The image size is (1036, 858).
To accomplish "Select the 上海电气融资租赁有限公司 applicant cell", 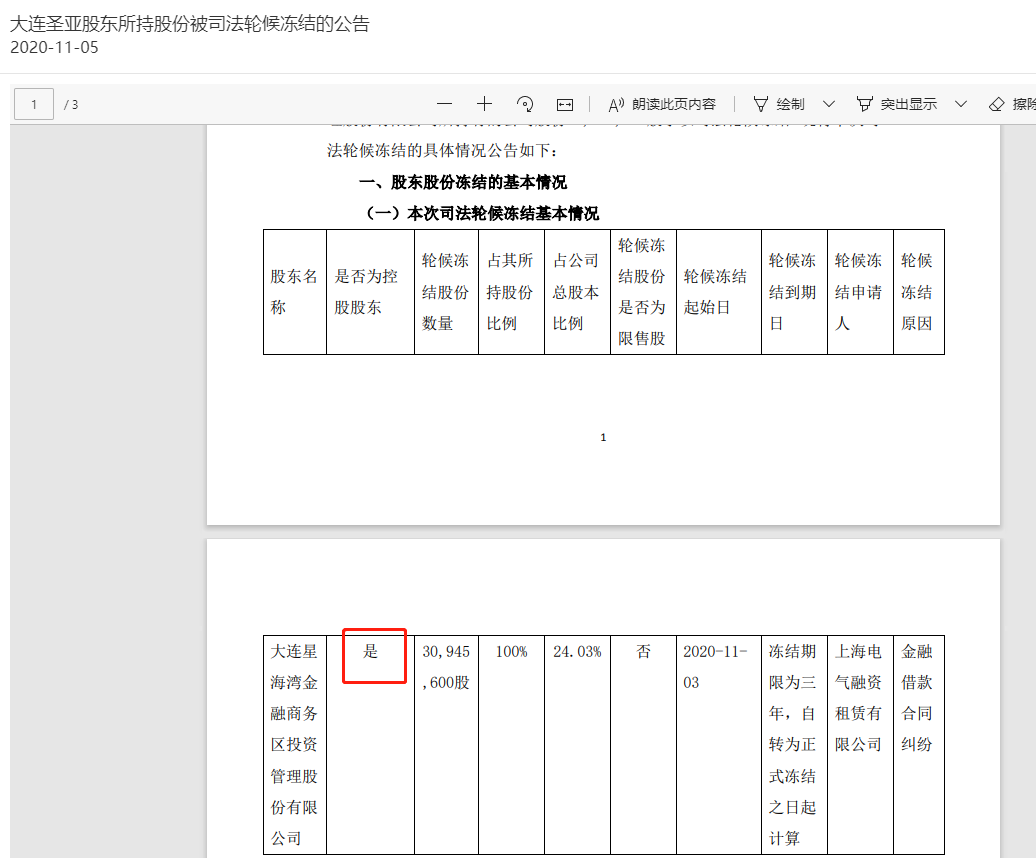I will point(859,698).
